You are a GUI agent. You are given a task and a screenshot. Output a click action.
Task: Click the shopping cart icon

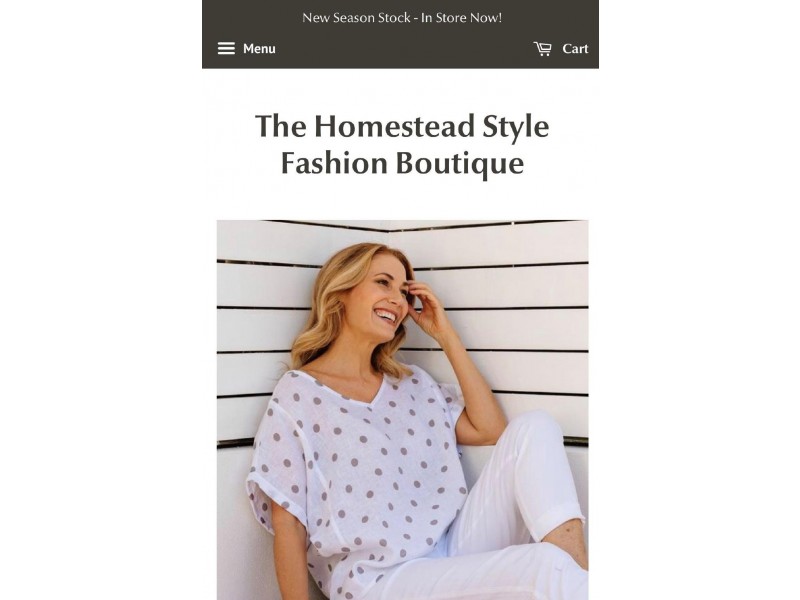tap(542, 49)
